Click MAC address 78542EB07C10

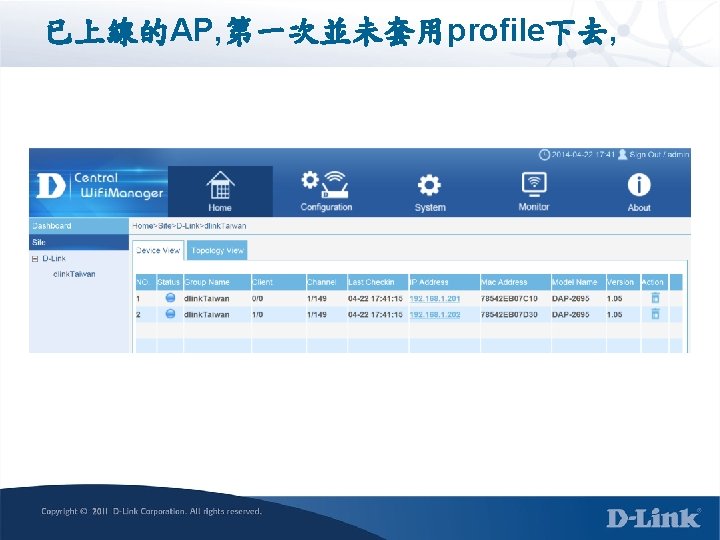[509, 298]
